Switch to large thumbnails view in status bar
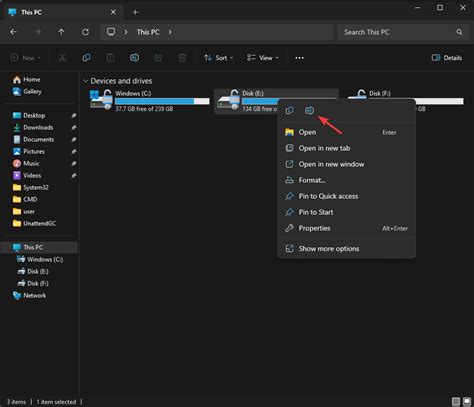 point(467,401)
